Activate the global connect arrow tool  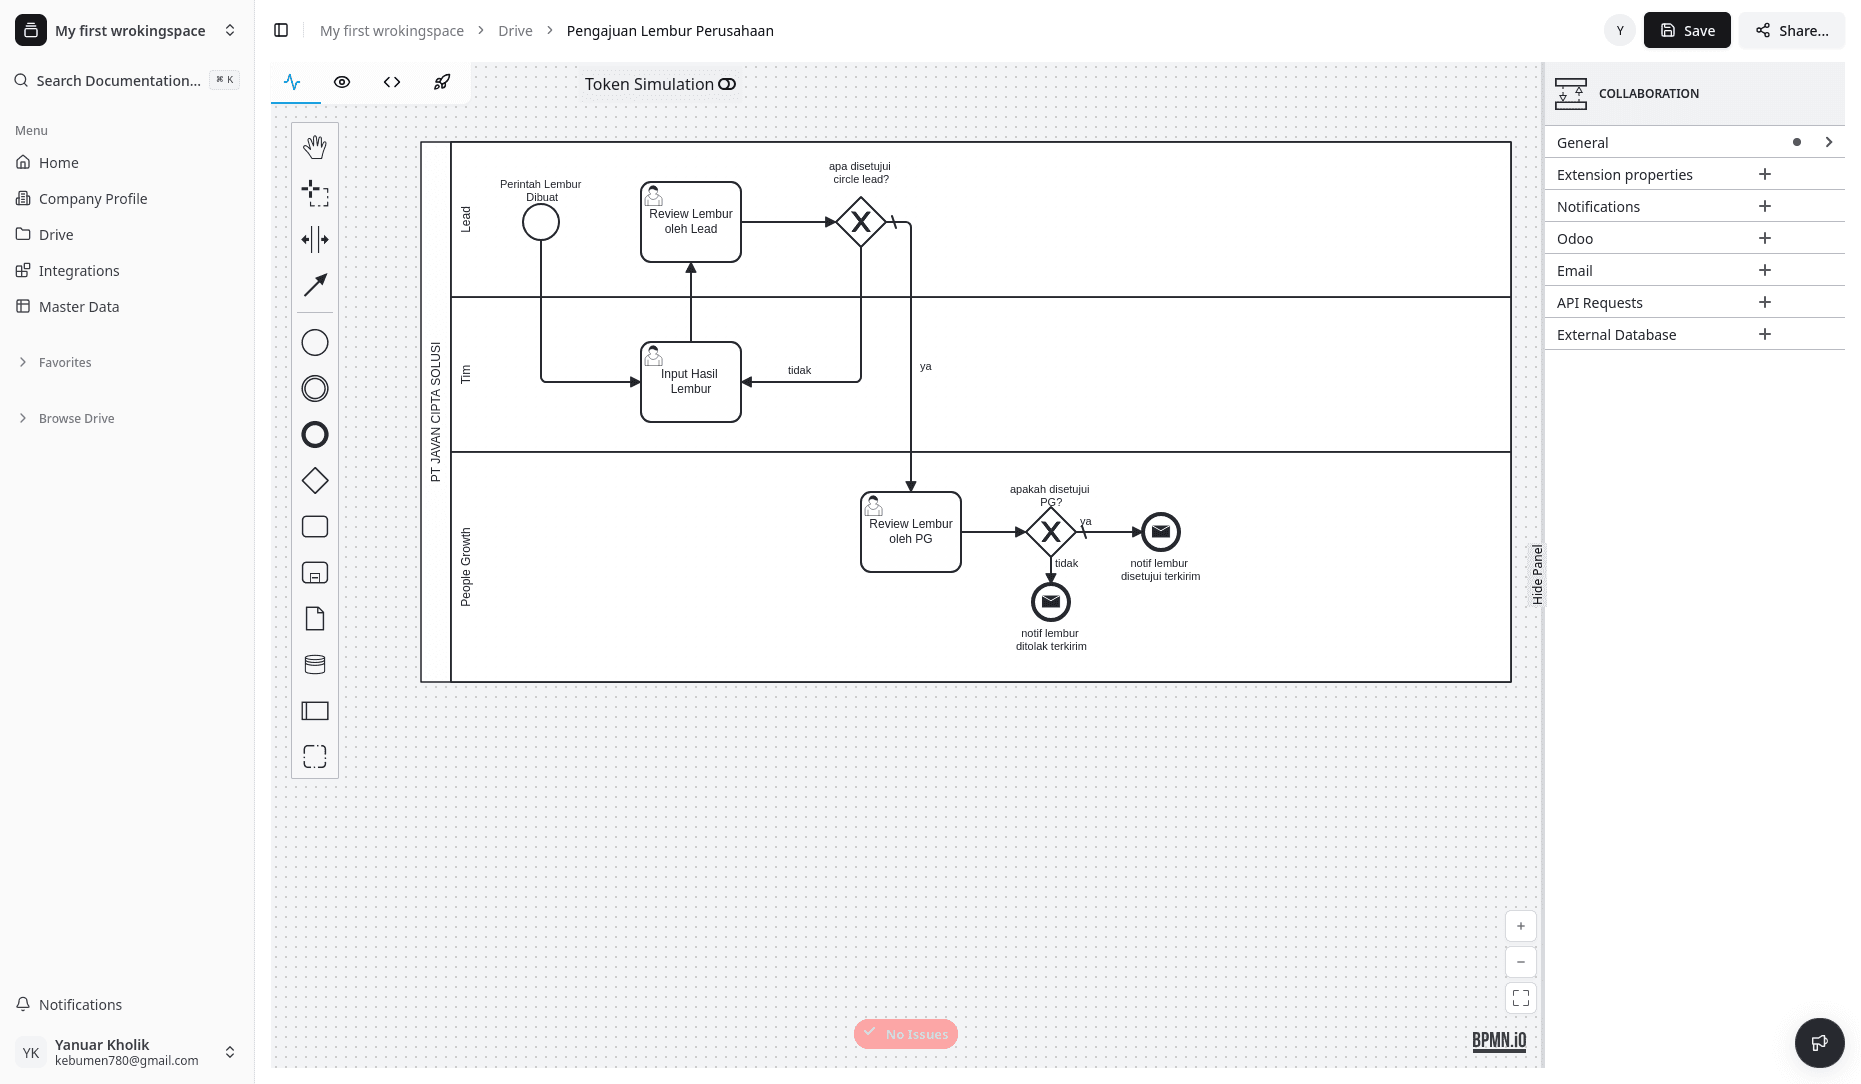315,285
